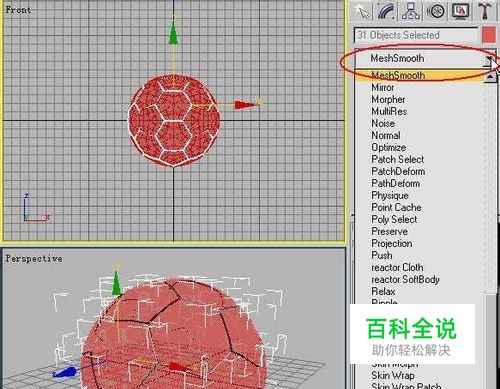Choose PatchDeform from the modifier list
The image size is (500, 389).
click(398, 171)
